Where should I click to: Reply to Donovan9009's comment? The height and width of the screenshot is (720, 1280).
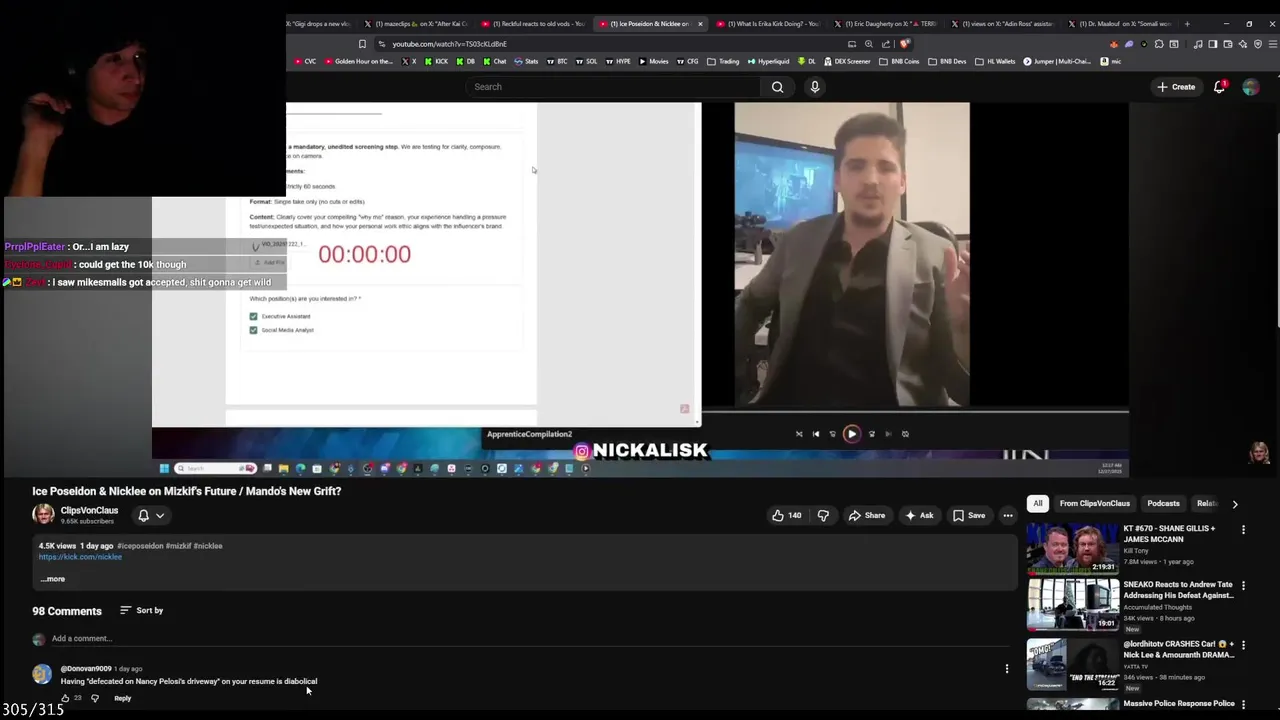point(122,698)
